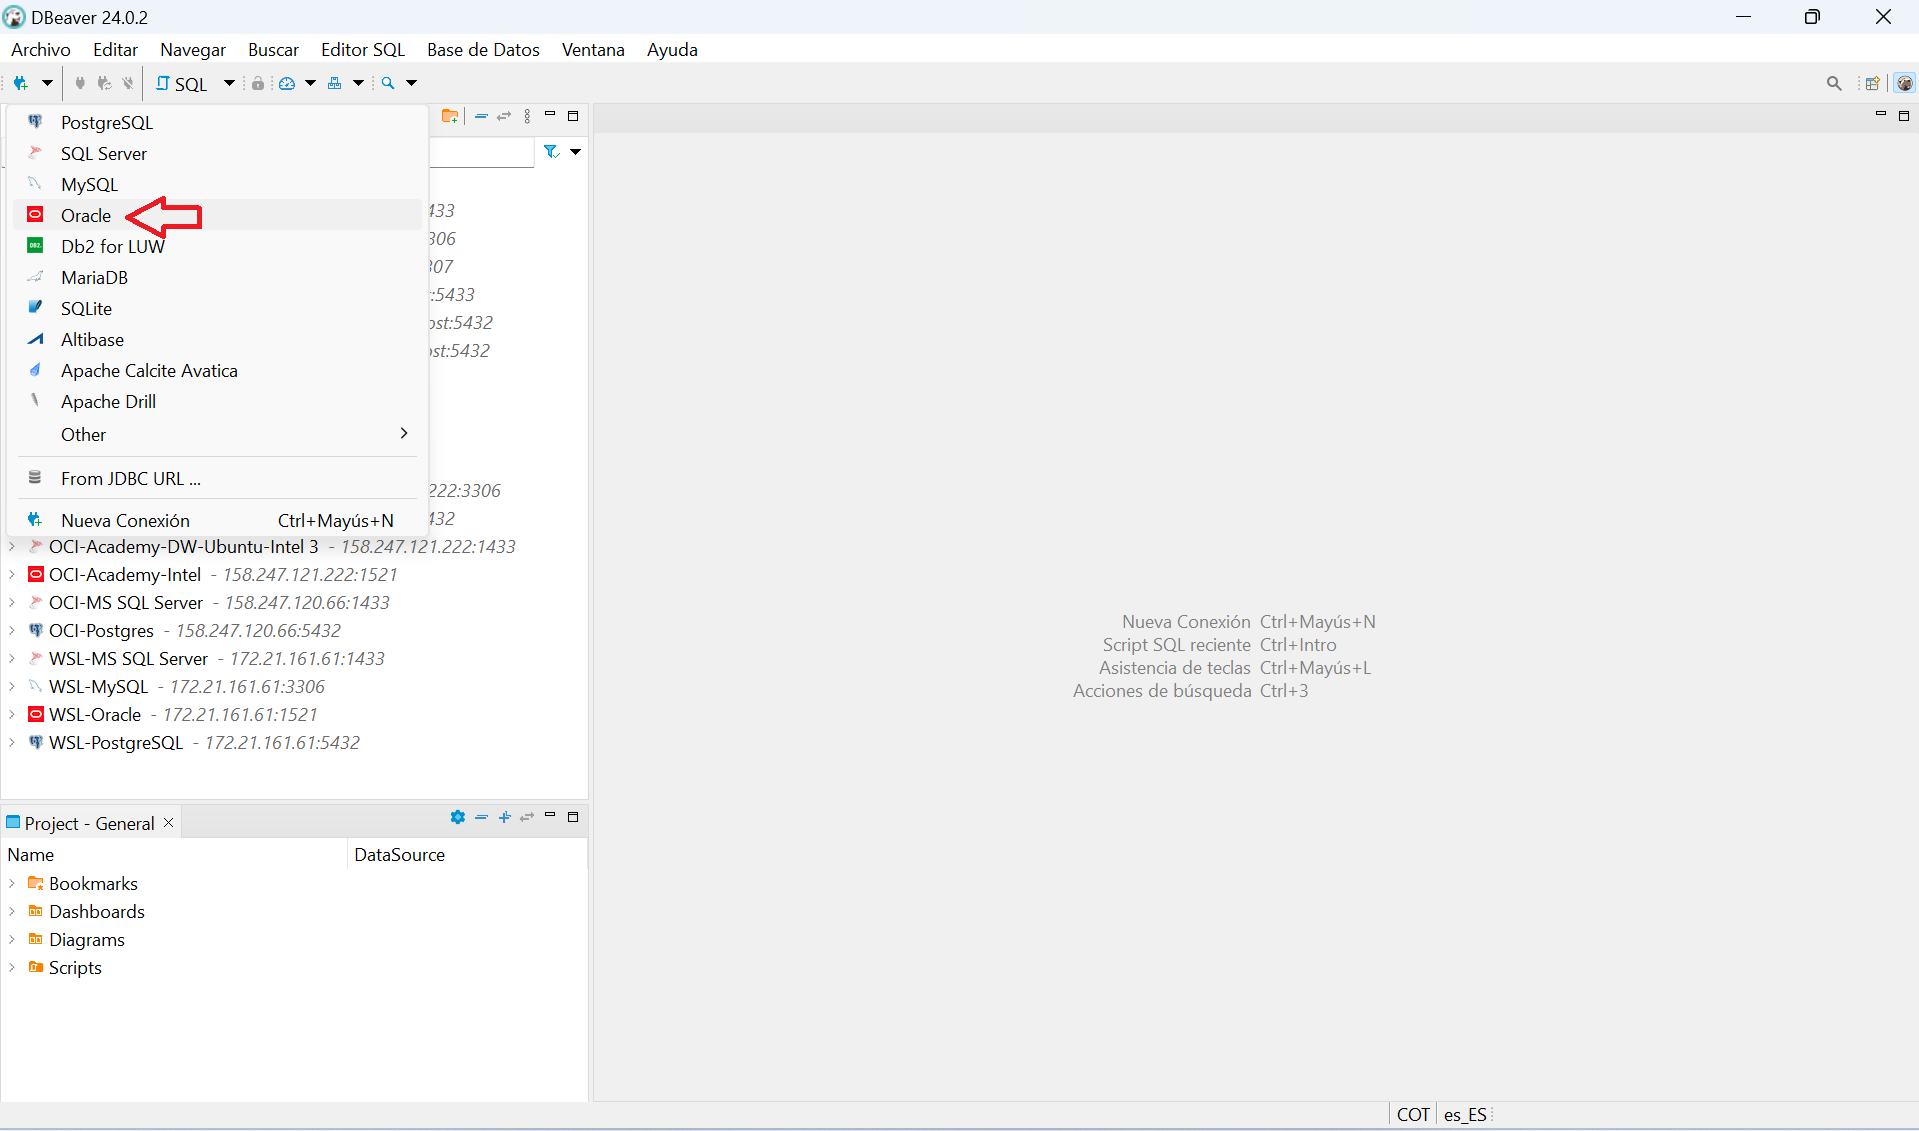Click the DBeaver perspective icon at top right
This screenshot has height=1131, width=1919.
pos(1905,83)
